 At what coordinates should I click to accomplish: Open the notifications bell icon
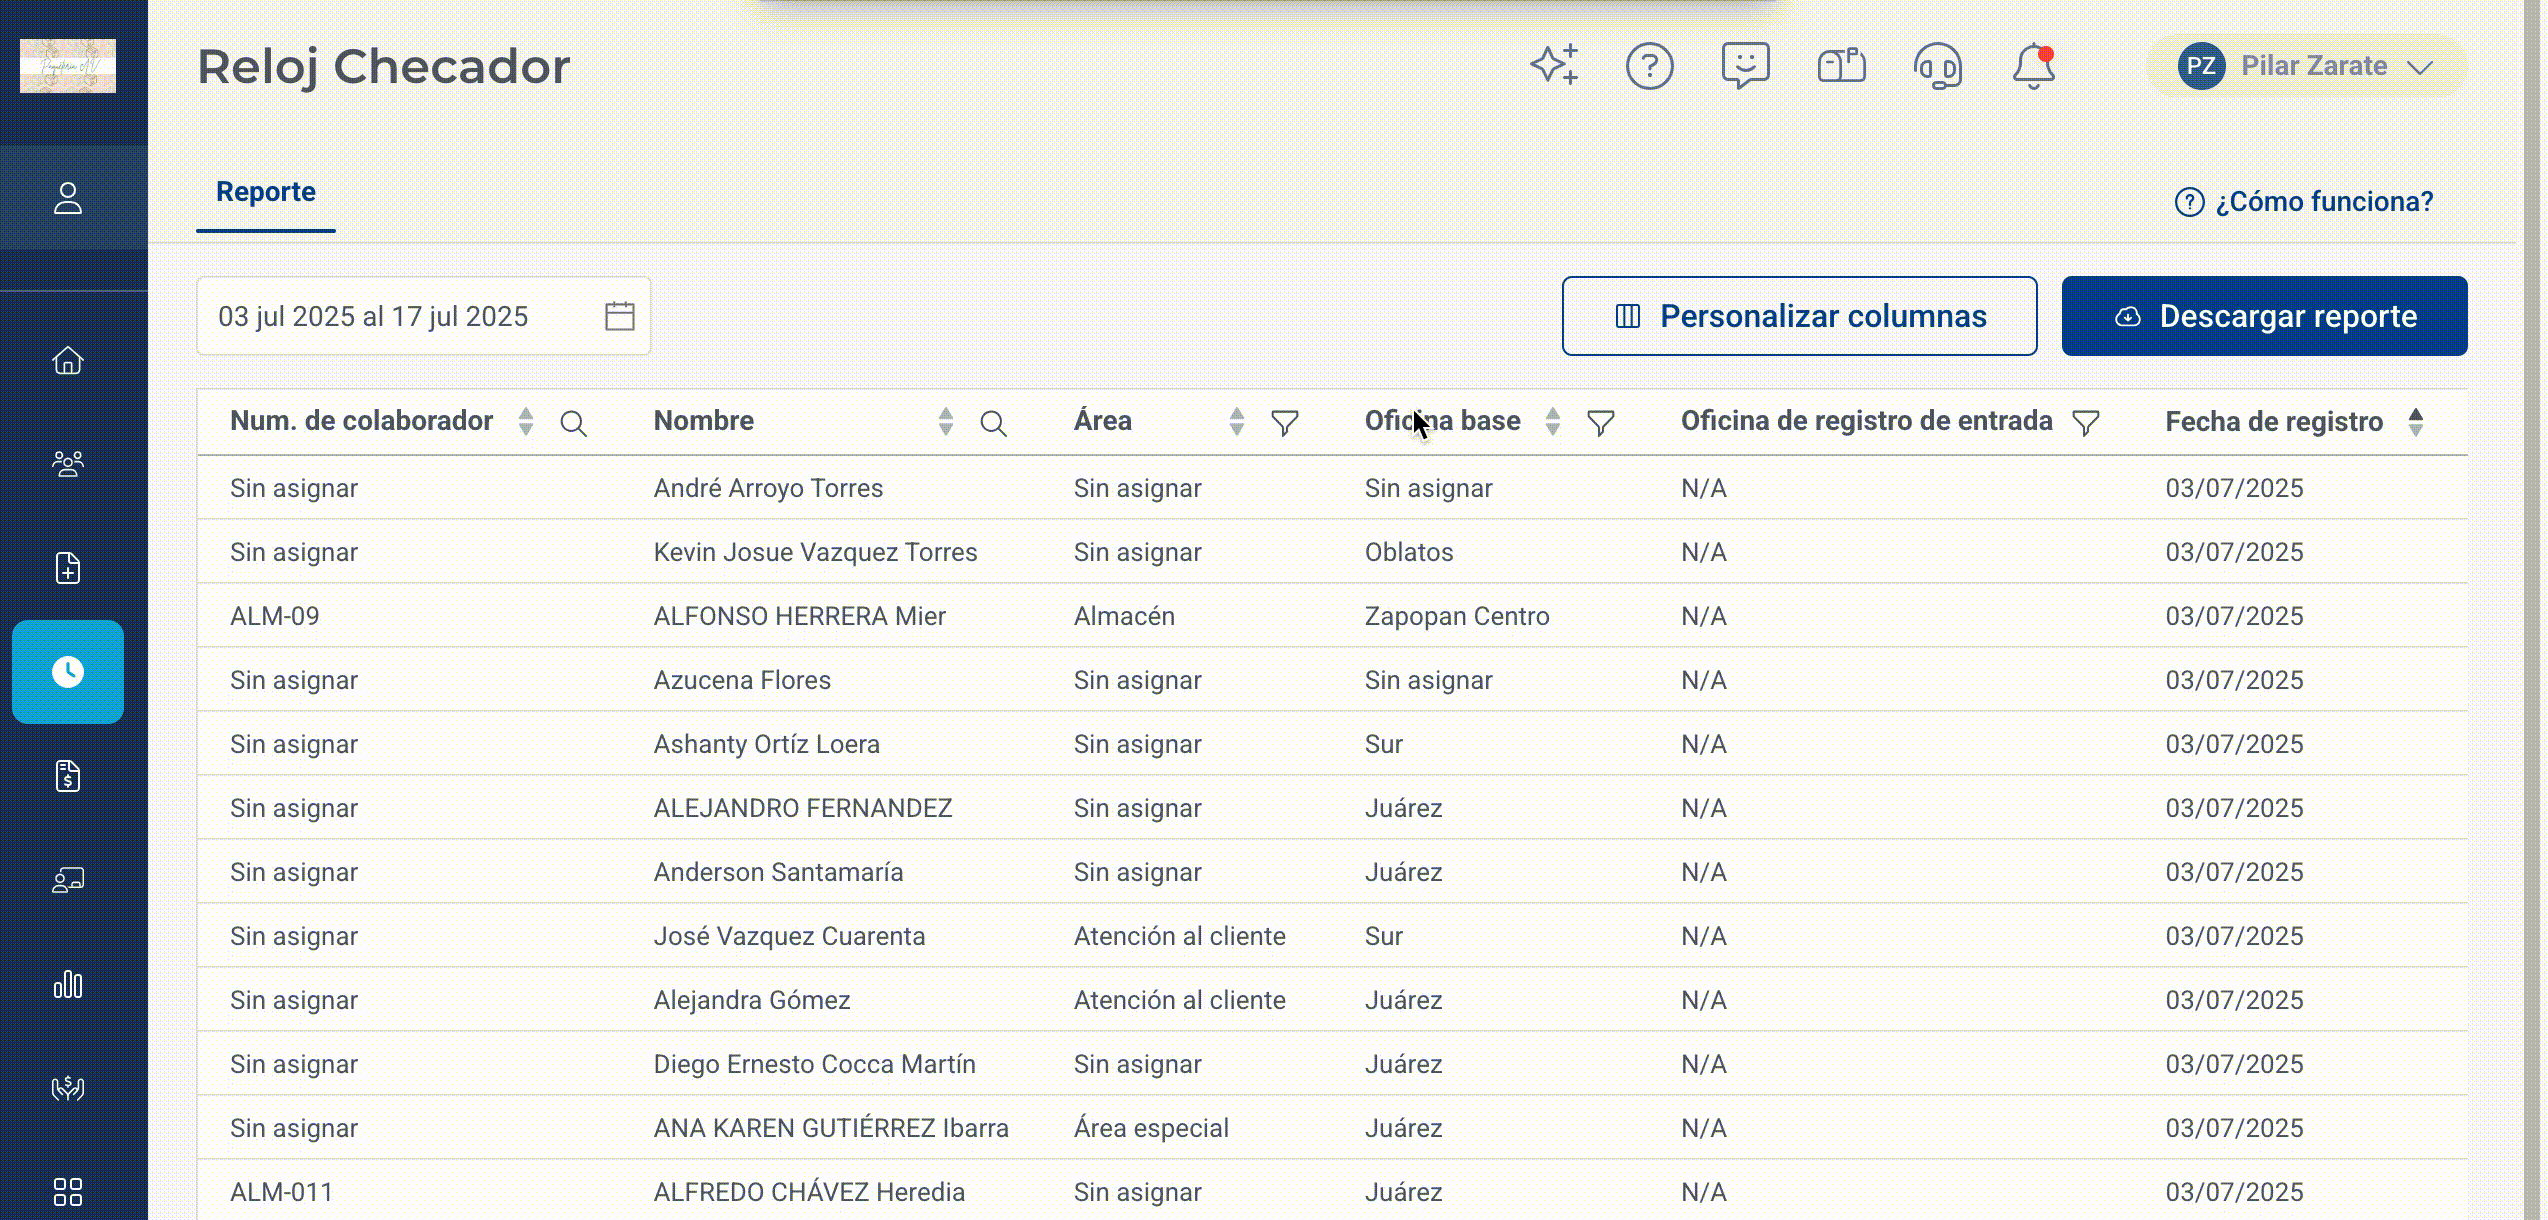[x=2033, y=67]
